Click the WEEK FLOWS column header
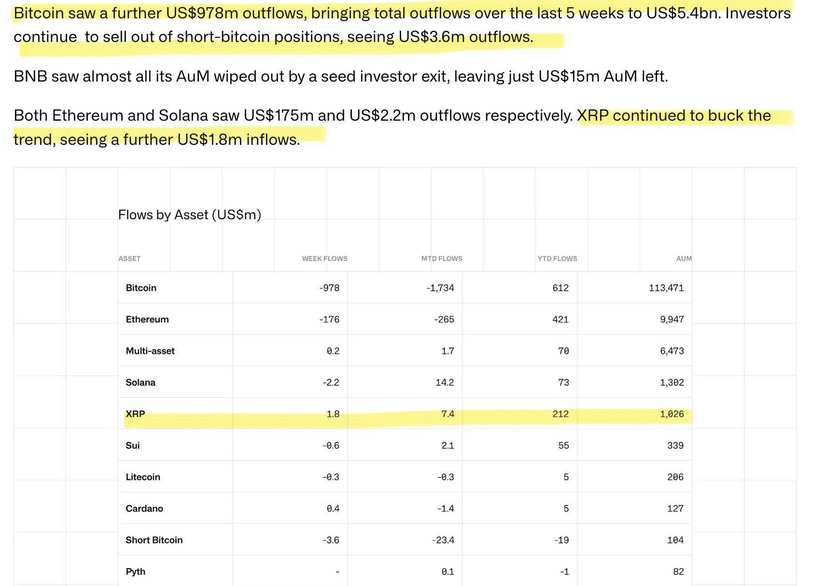Screen dimensions: 840x586 [324, 259]
